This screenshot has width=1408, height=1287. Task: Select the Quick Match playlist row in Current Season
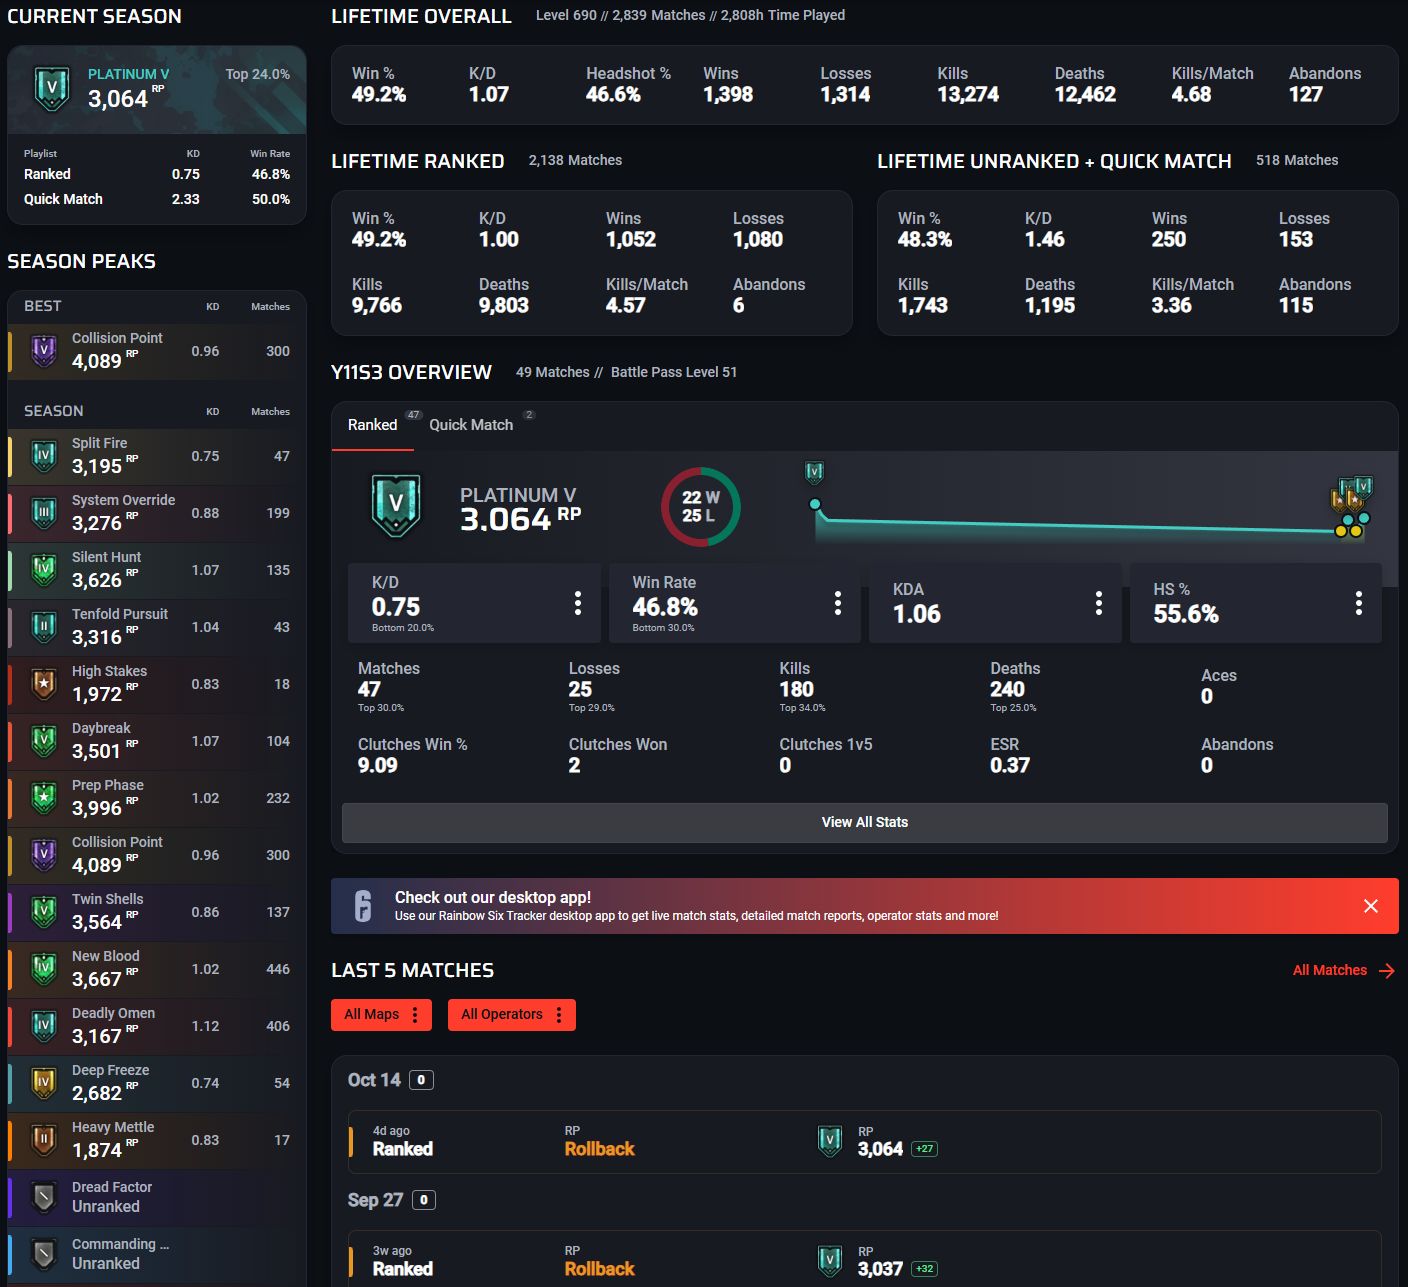157,199
